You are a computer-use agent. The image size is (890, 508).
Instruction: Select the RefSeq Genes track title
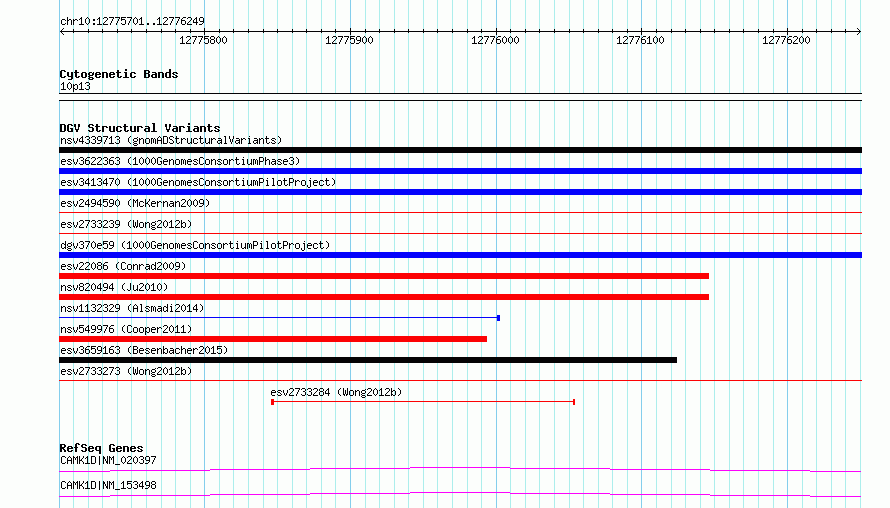point(101,448)
